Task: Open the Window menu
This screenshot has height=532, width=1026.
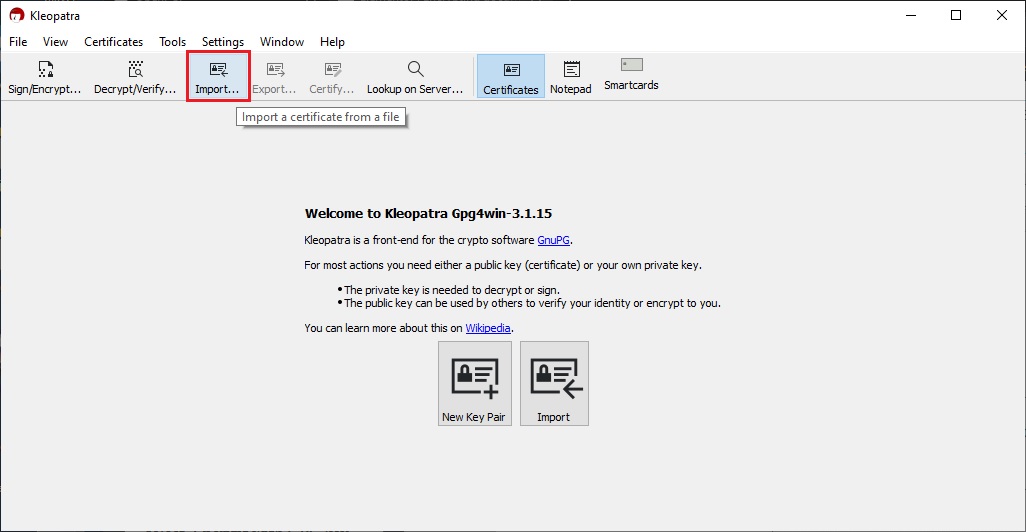Action: [281, 42]
